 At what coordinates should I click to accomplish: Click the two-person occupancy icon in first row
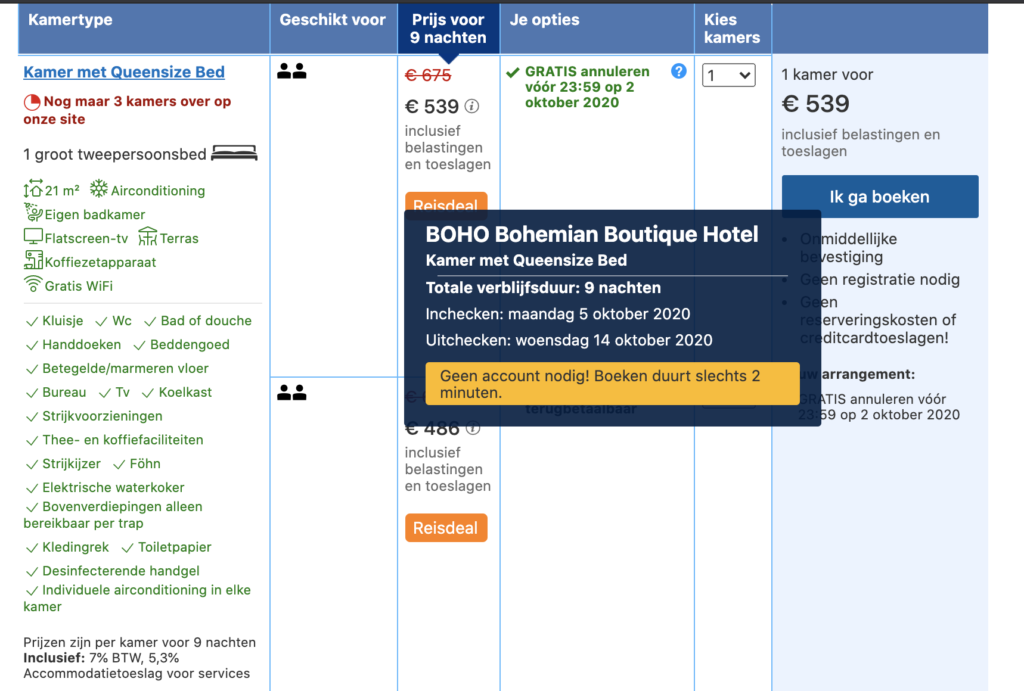pyautogui.click(x=292, y=71)
